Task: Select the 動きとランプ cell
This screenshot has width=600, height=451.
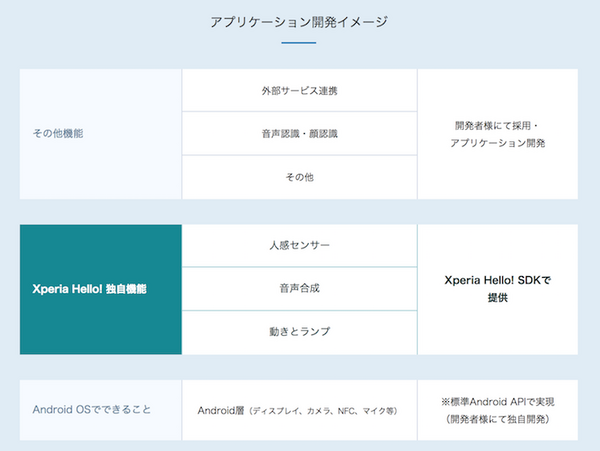Action: (299, 331)
